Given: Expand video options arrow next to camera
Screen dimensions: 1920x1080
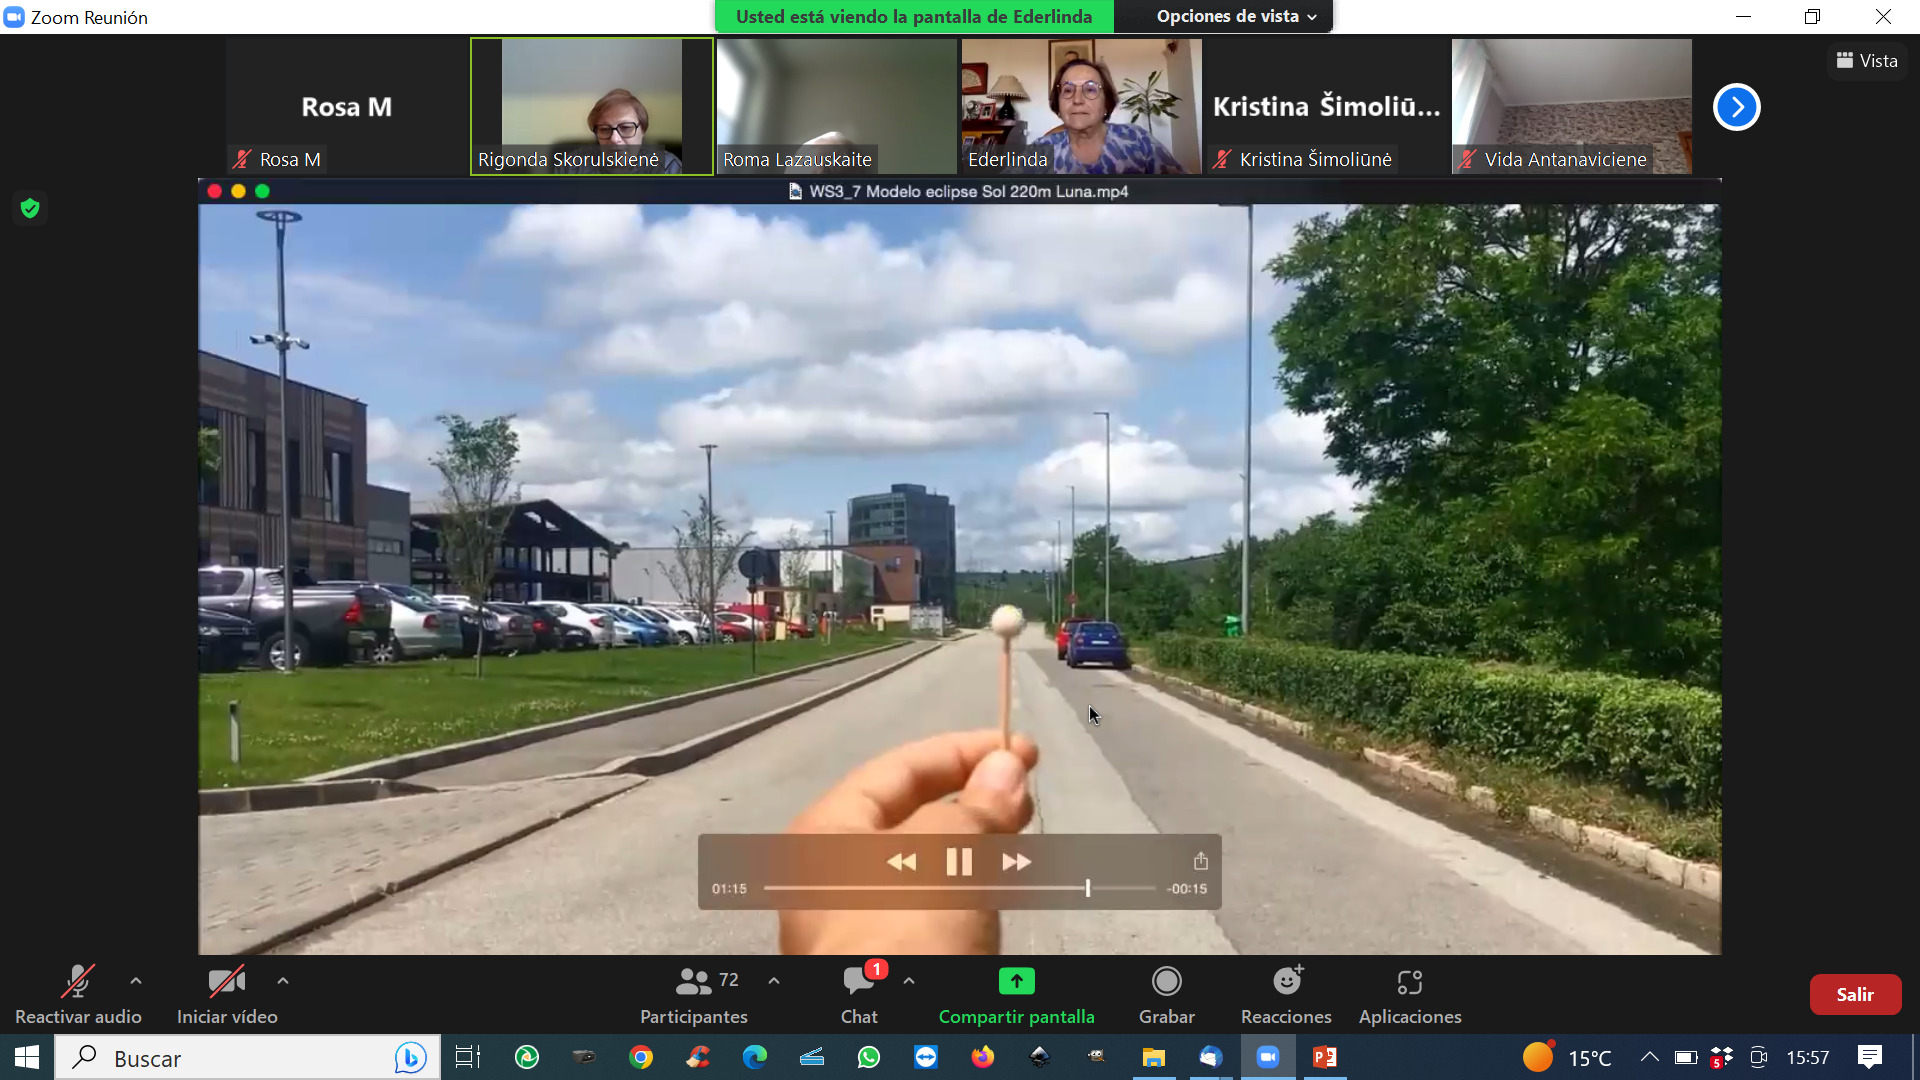Looking at the screenshot, I should click(x=283, y=981).
